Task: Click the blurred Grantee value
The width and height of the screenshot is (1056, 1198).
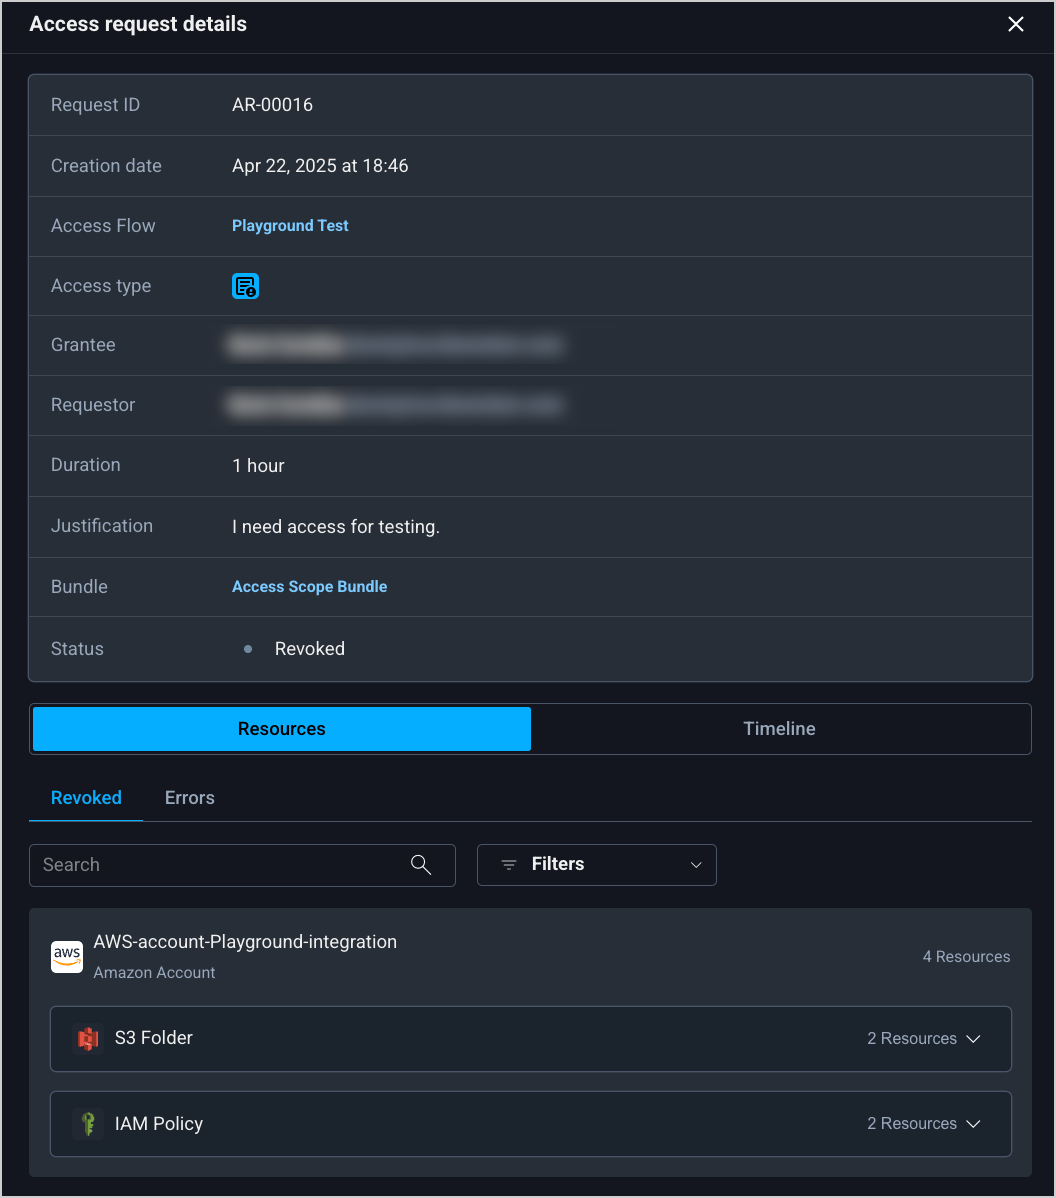Action: [x=395, y=346]
